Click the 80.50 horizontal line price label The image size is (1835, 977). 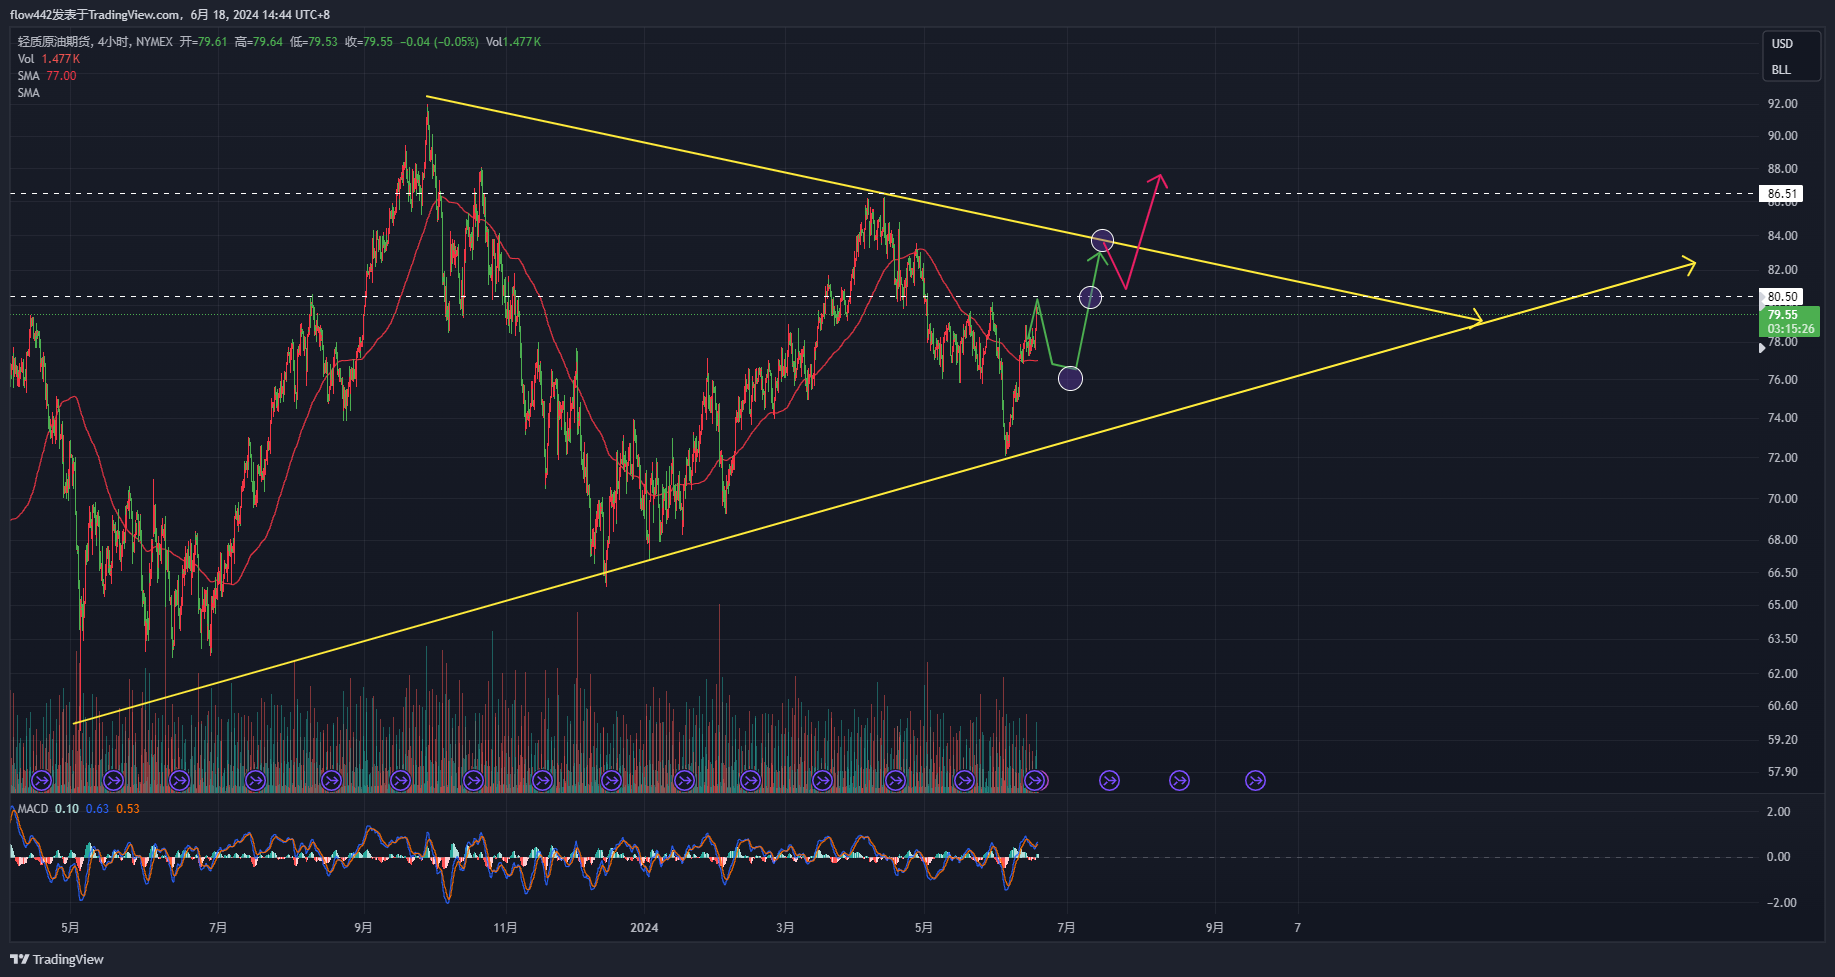point(1782,296)
